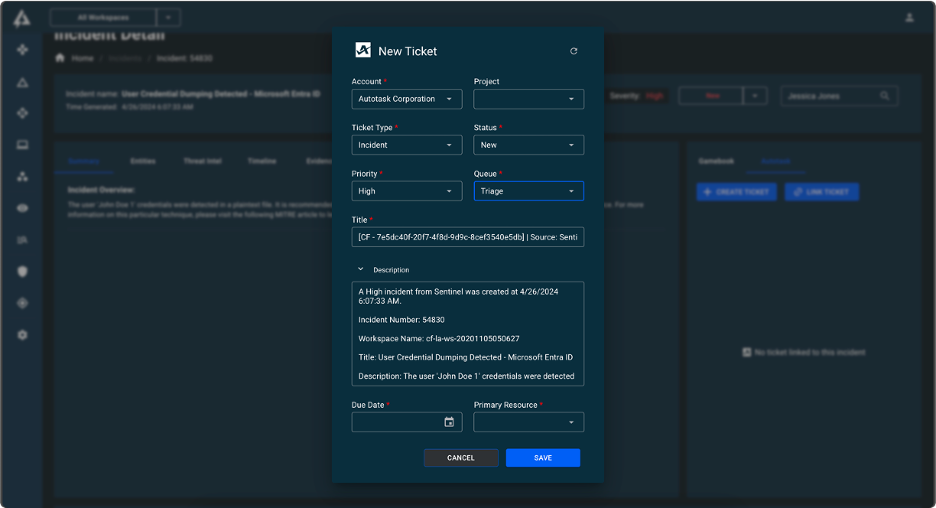The height and width of the screenshot is (508, 936).
Task: Open the calendar picker in Due Date
Action: point(449,422)
